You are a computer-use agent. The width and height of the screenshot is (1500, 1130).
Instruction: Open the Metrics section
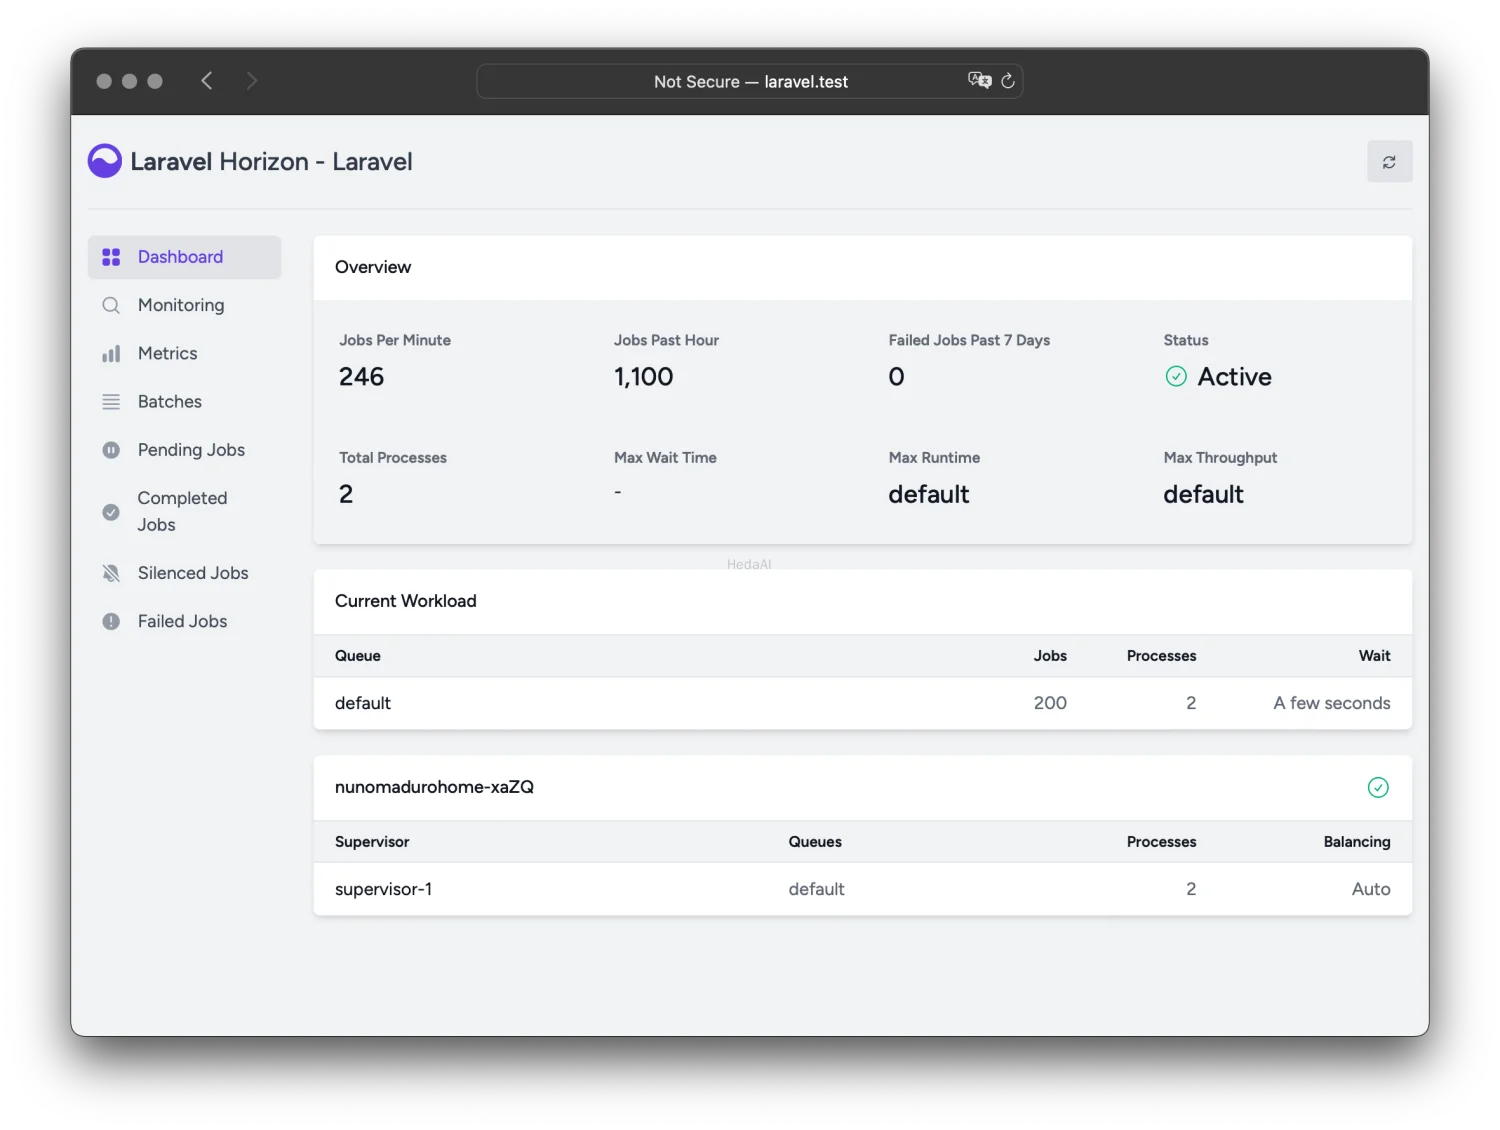click(184, 354)
